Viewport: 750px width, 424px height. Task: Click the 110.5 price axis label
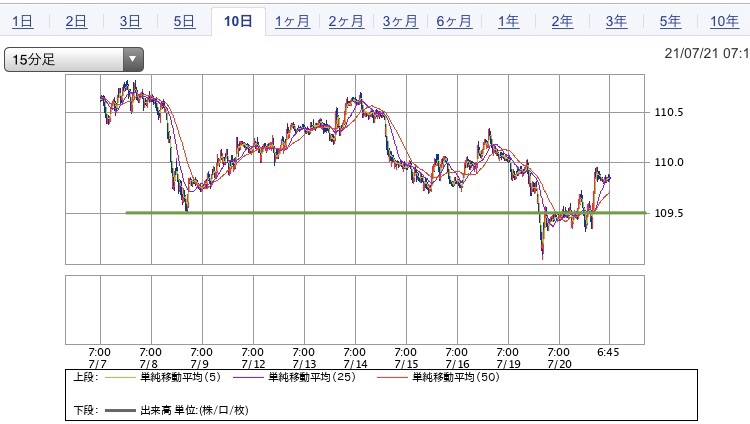pos(669,112)
